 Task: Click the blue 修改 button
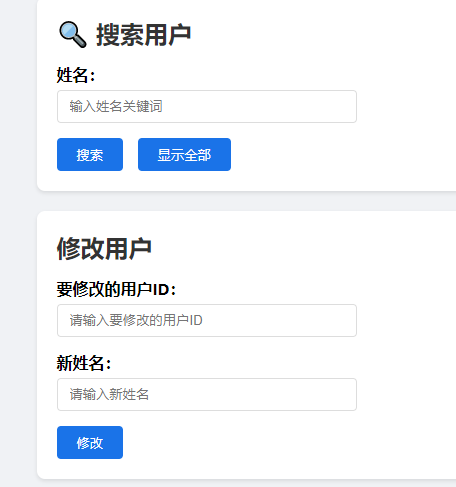pyautogui.click(x=90, y=442)
